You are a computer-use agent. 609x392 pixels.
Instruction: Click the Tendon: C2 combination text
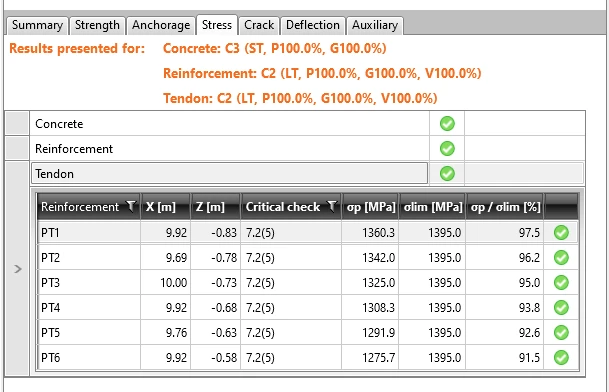(300, 98)
